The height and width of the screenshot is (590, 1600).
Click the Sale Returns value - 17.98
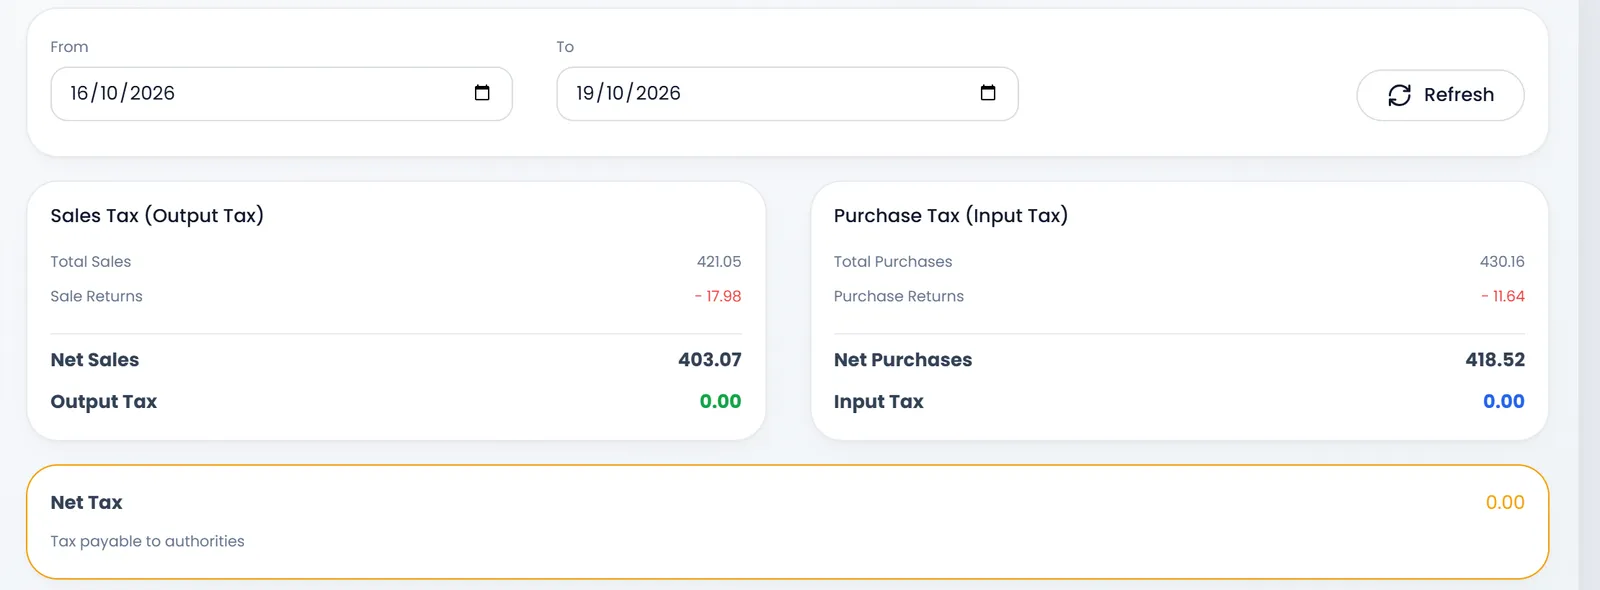[718, 296]
